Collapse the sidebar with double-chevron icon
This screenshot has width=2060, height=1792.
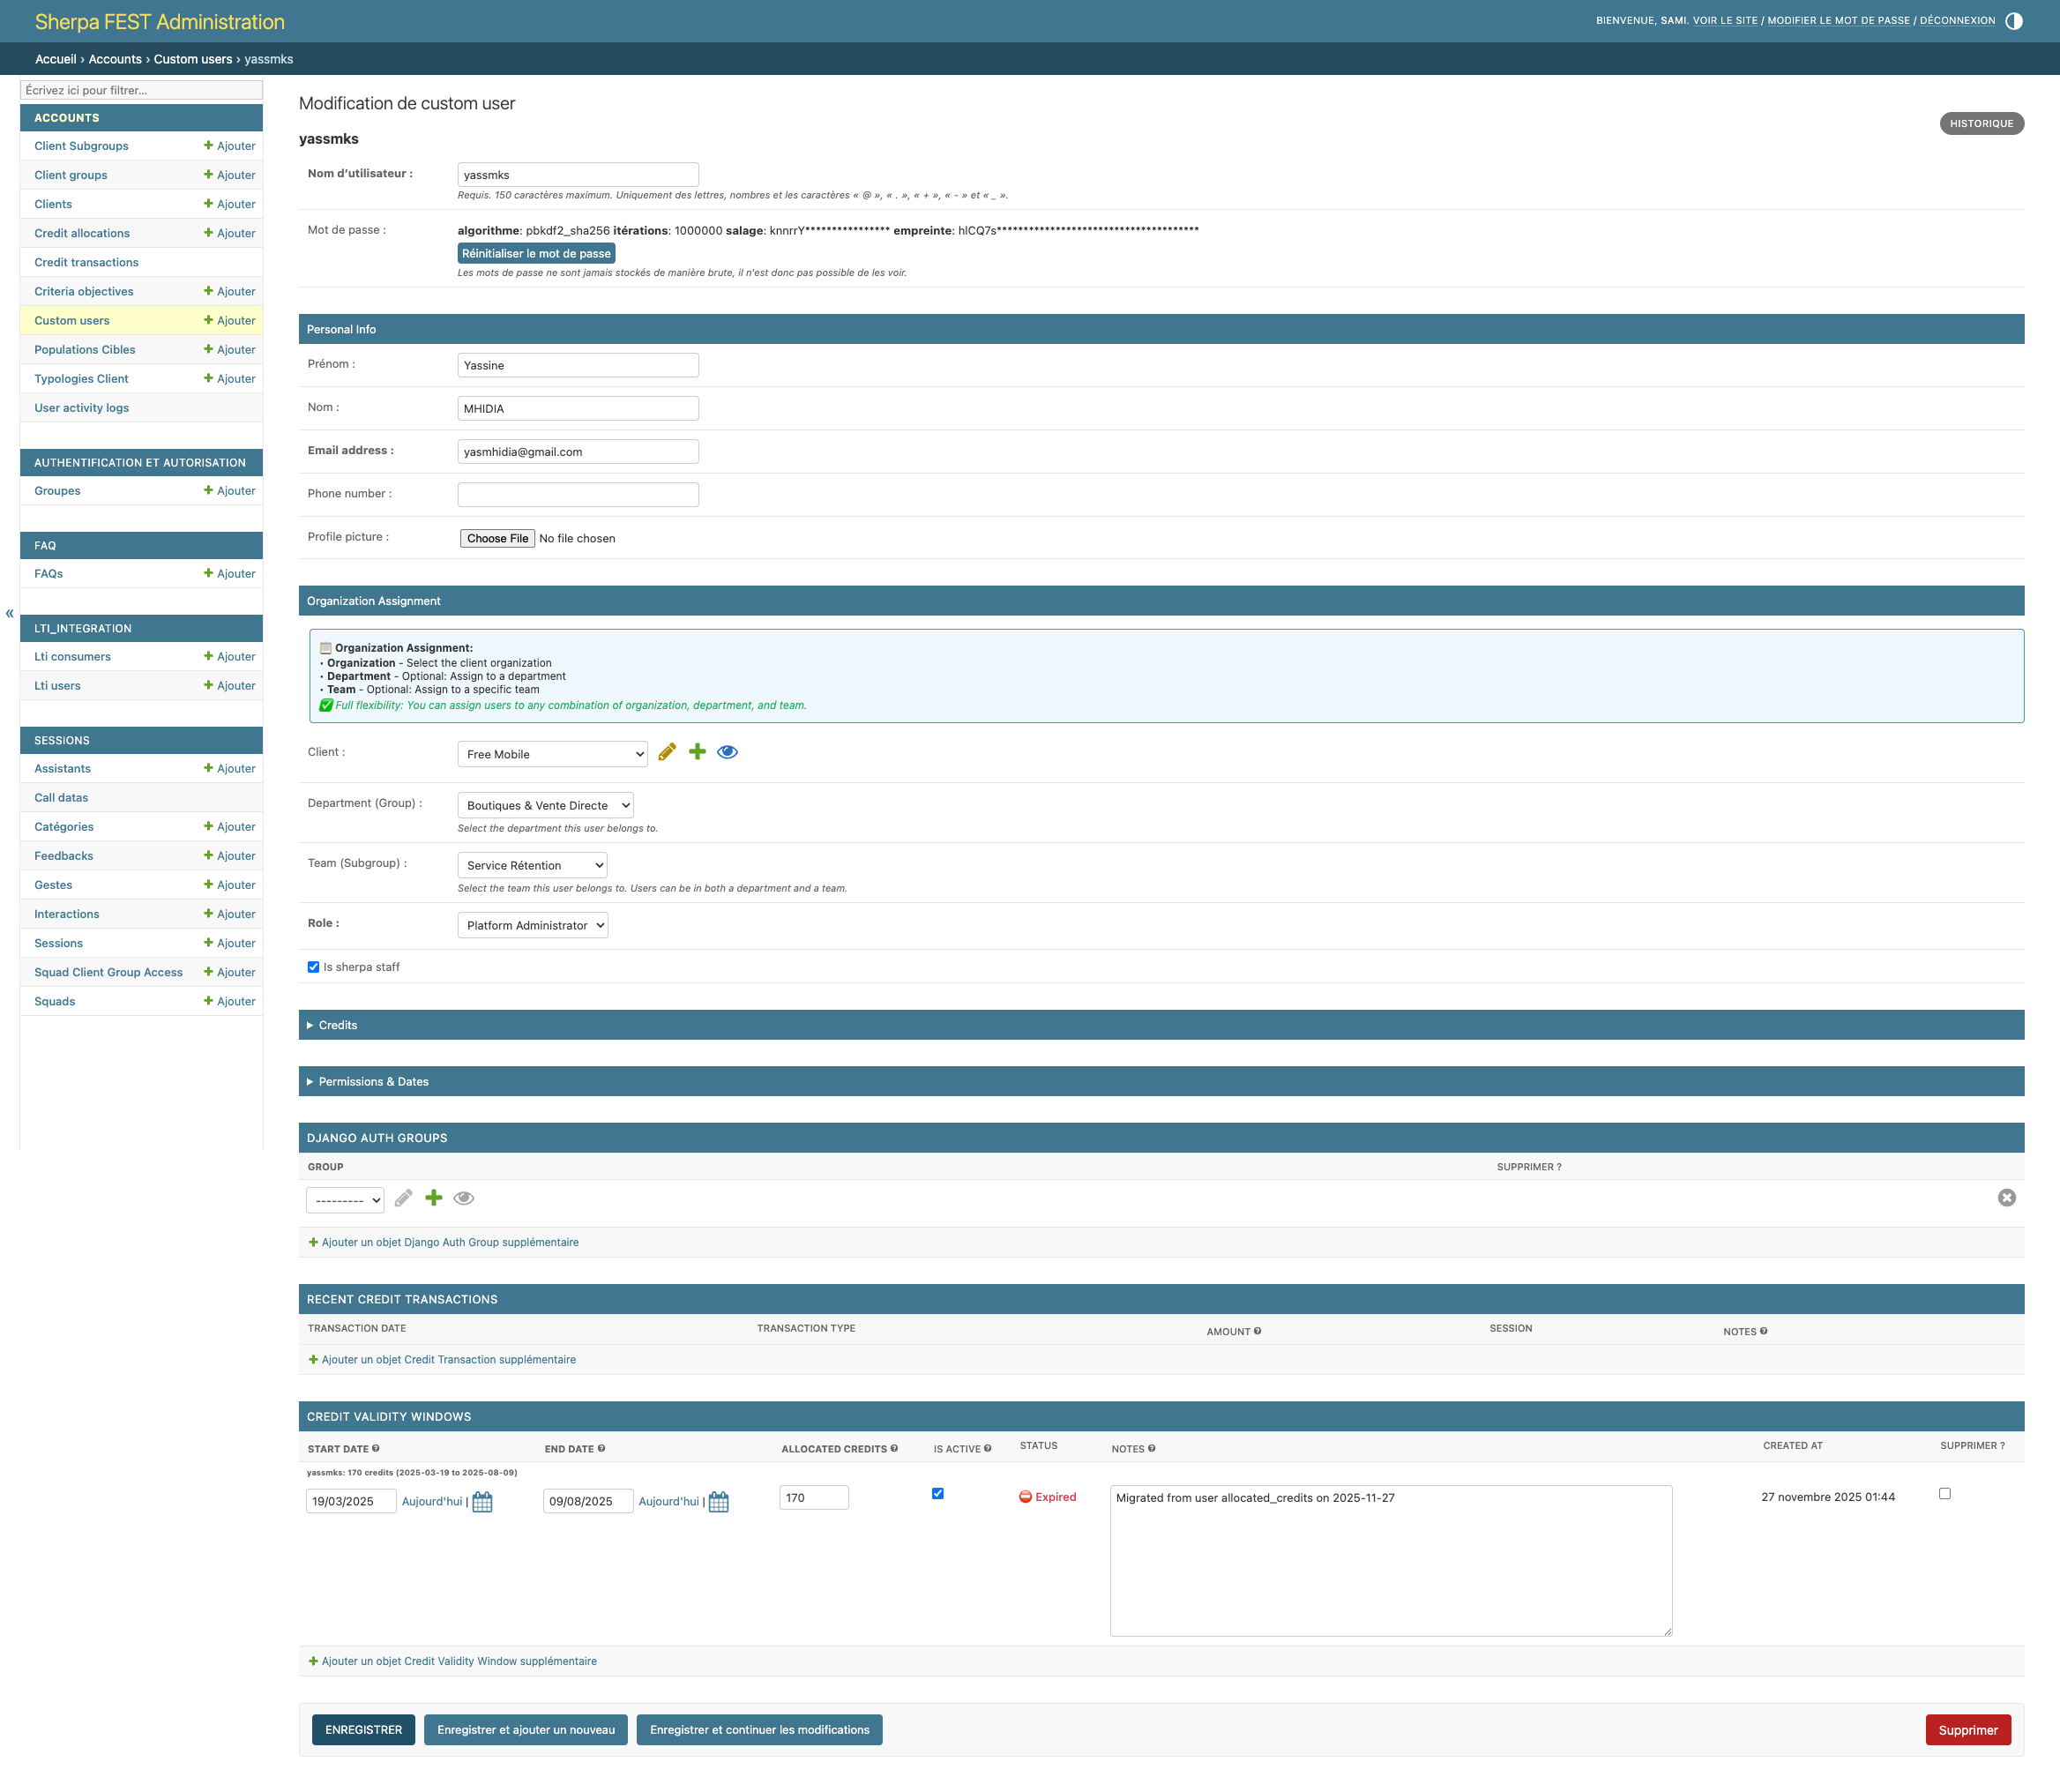tap(10, 614)
